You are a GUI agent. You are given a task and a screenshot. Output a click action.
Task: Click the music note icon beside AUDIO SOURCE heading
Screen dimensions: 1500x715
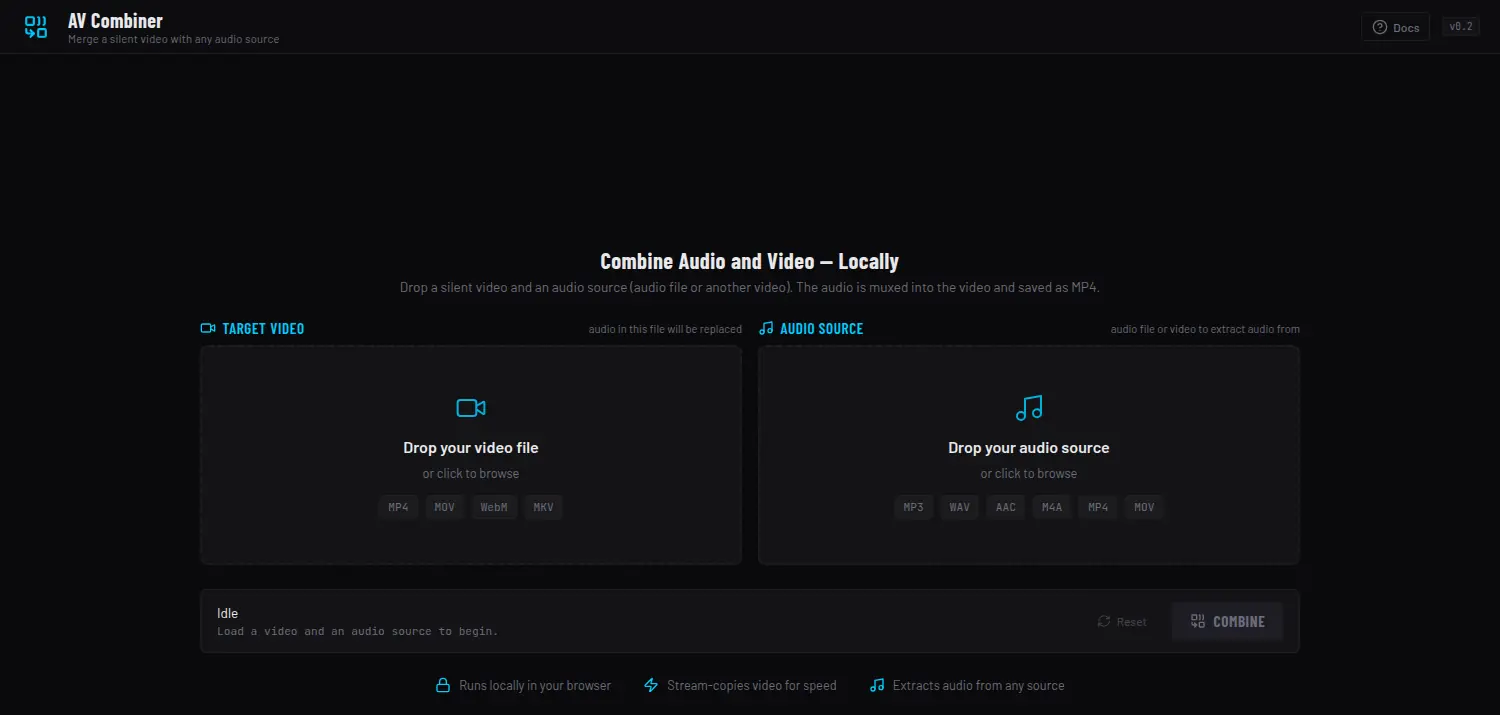coord(766,328)
